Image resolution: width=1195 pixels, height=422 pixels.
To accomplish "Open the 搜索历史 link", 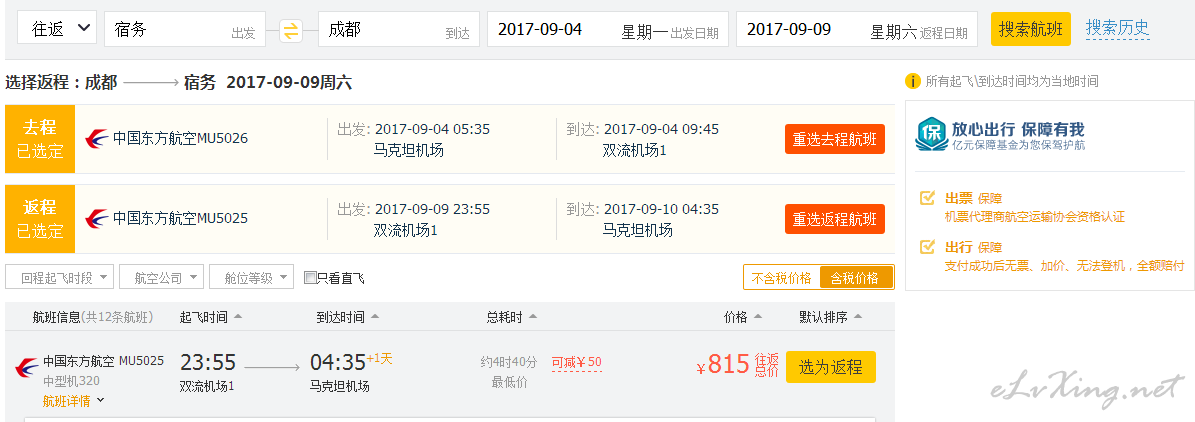I will tap(1117, 29).
